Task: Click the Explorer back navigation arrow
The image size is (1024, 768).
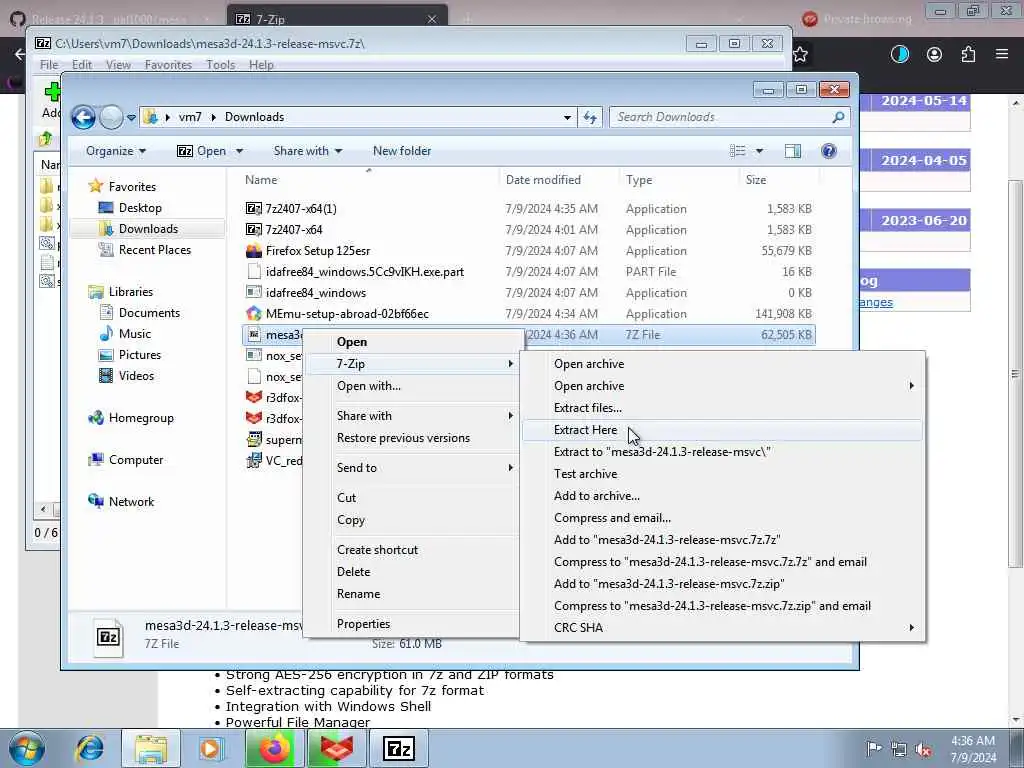Action: coord(83,118)
